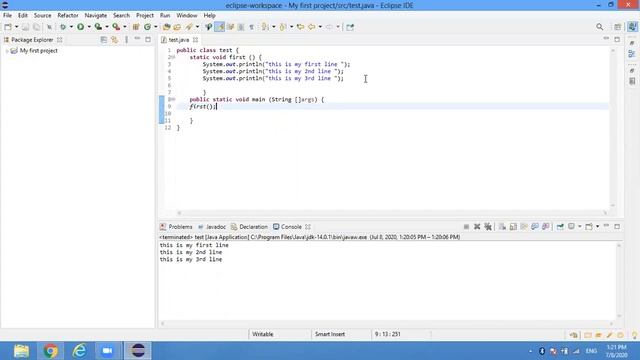Open the Refactor menu

68,16
